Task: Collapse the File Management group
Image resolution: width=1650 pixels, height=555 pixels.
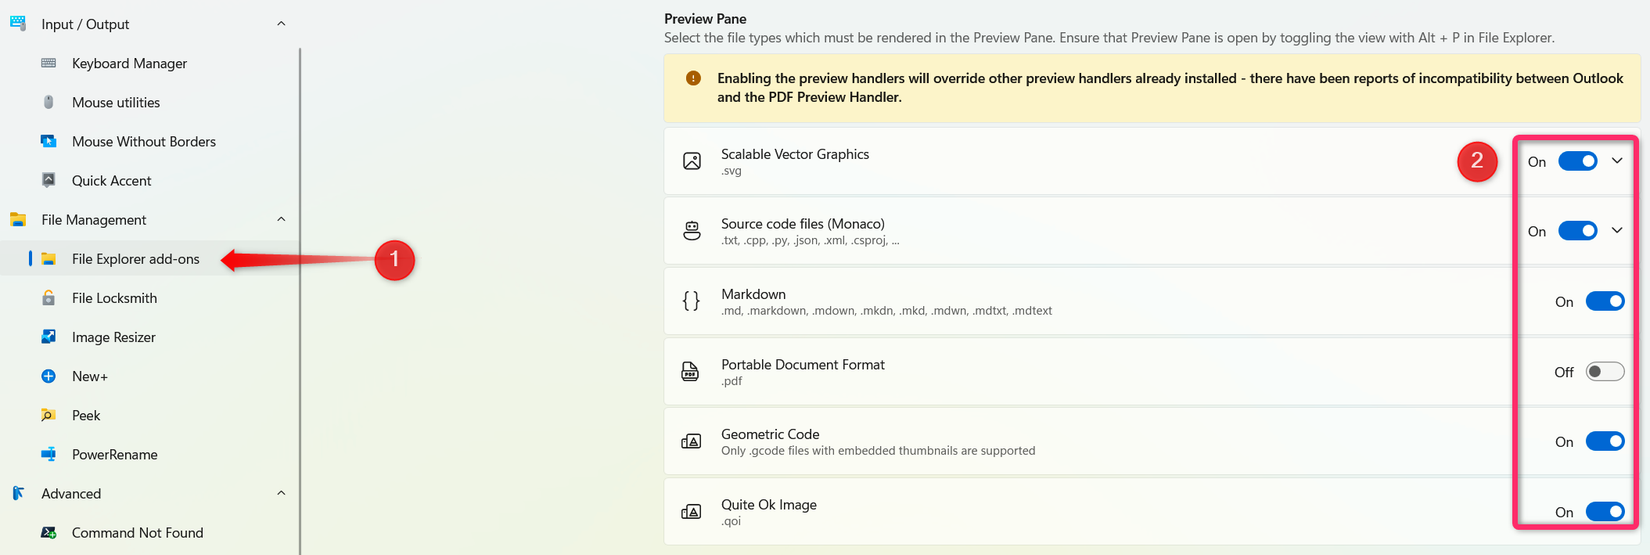Action: [x=281, y=220]
